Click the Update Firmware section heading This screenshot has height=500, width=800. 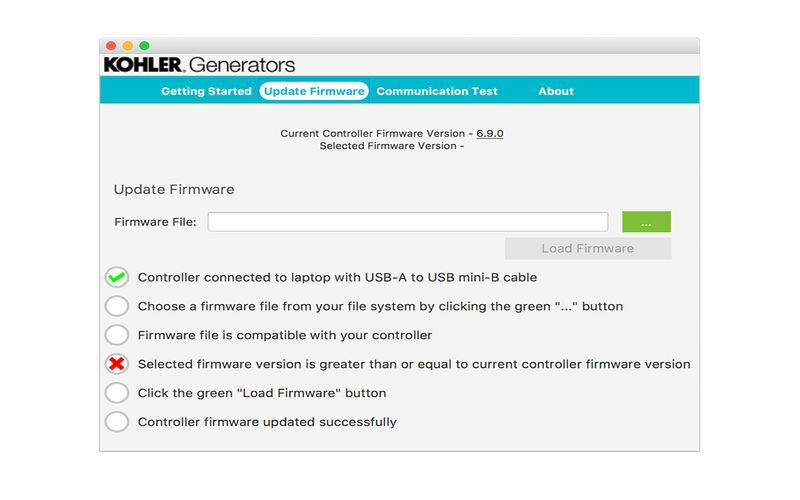(174, 189)
